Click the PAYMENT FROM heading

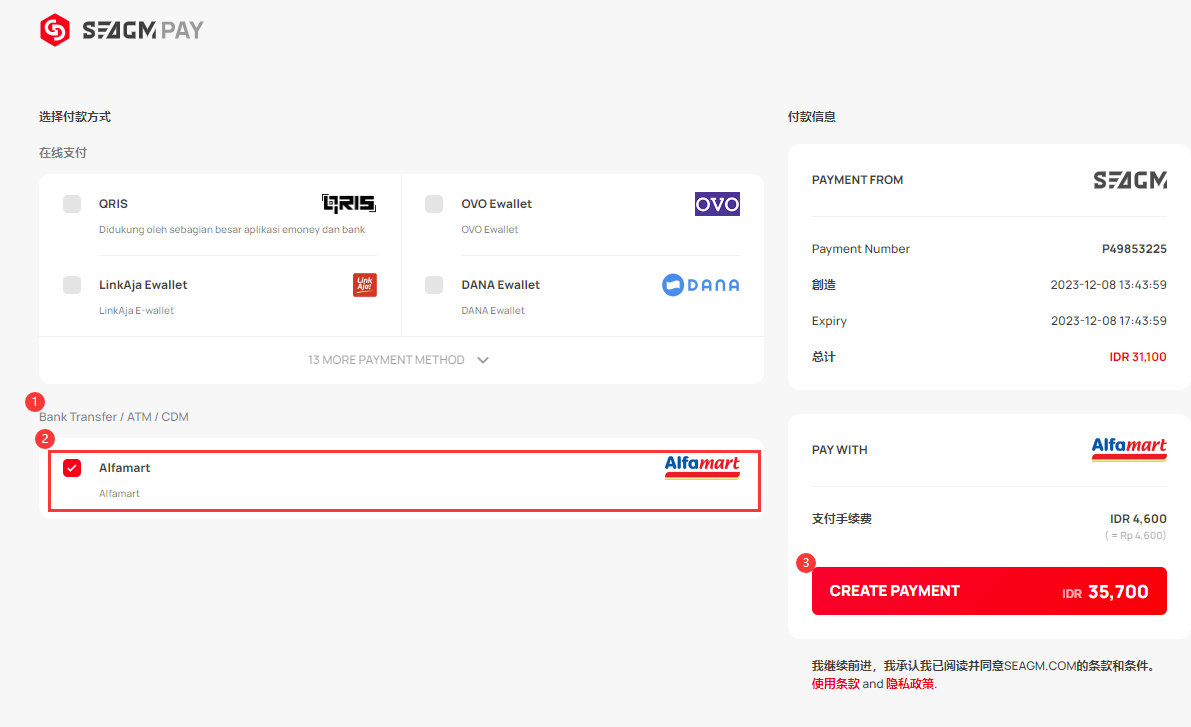[858, 180]
